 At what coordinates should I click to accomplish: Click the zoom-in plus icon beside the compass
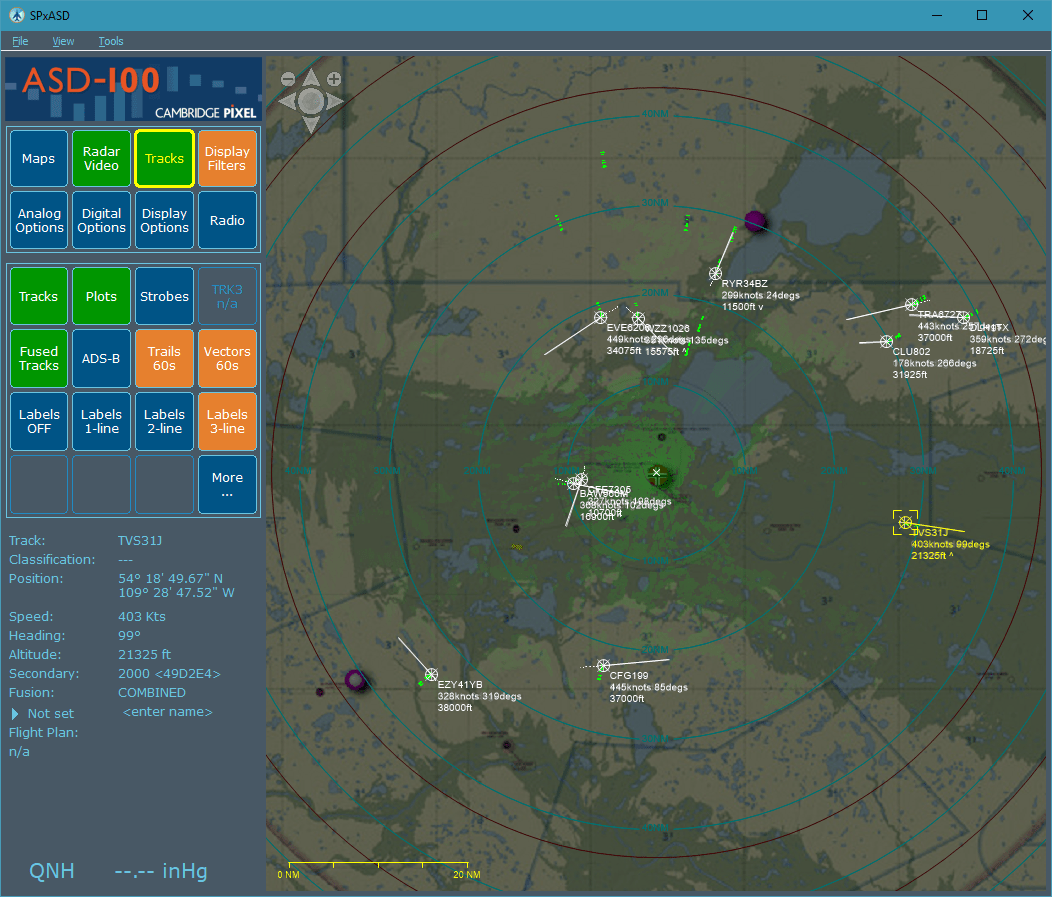[334, 79]
